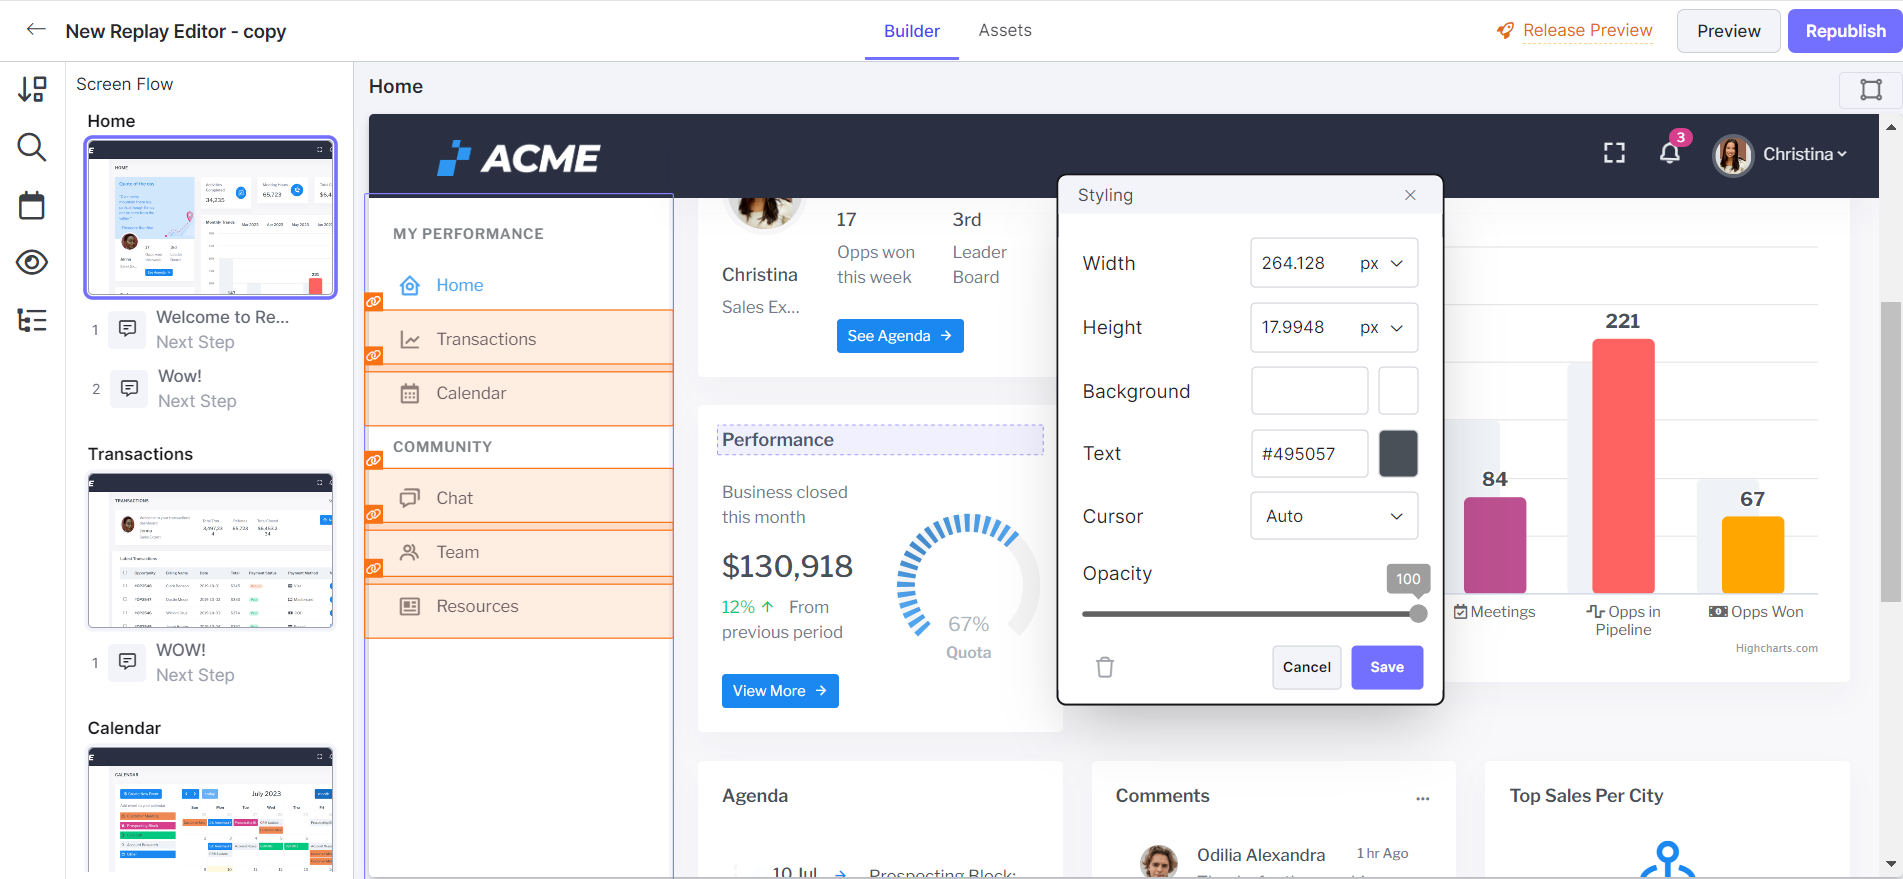Click the Background color hex input
The height and width of the screenshot is (879, 1903).
(1309, 391)
